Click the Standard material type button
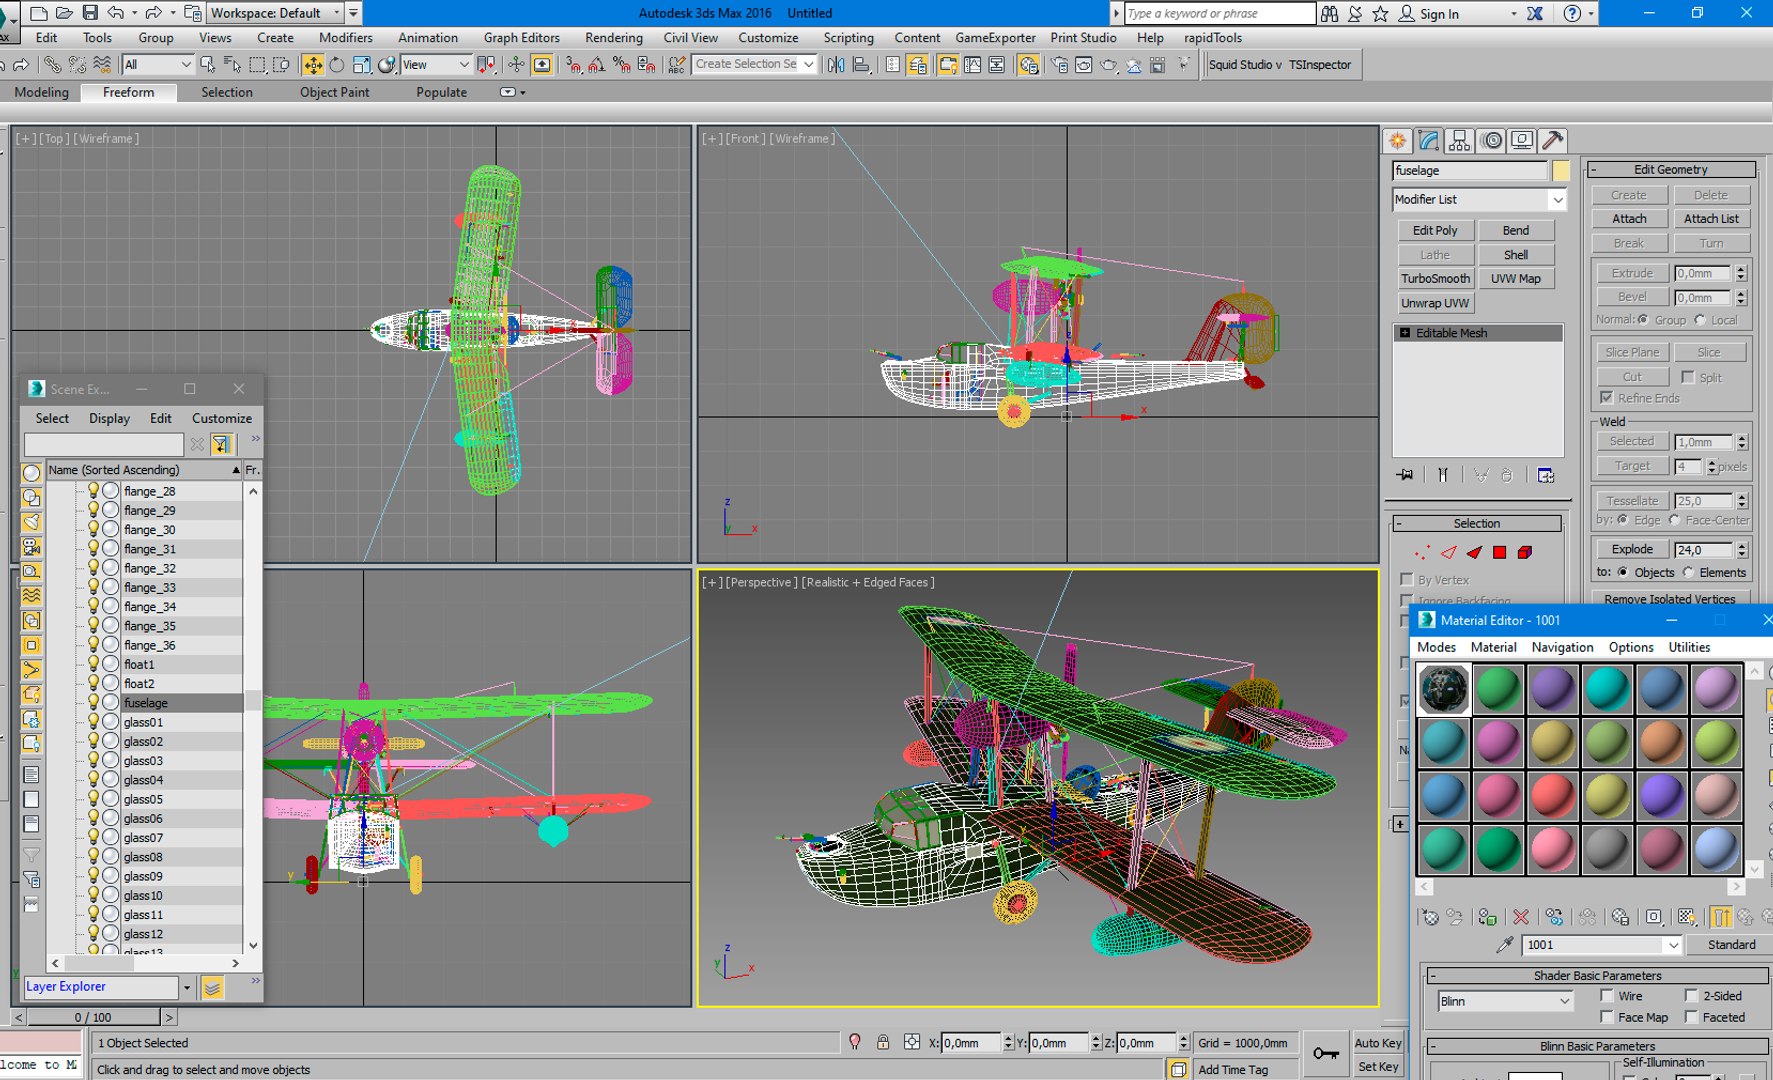 [1731, 945]
